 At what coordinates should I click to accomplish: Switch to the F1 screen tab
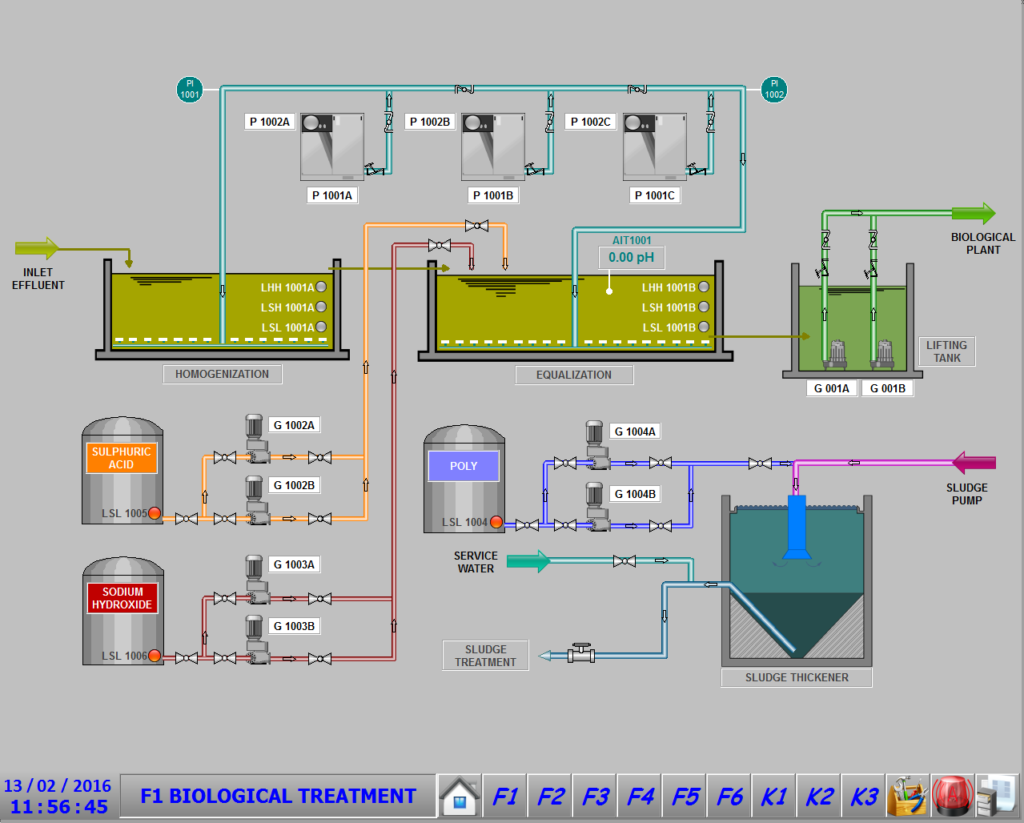tap(505, 796)
